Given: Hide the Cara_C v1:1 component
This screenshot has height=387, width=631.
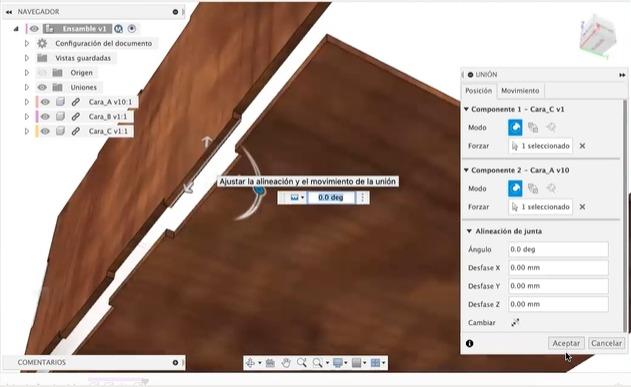Looking at the screenshot, I should point(45,131).
